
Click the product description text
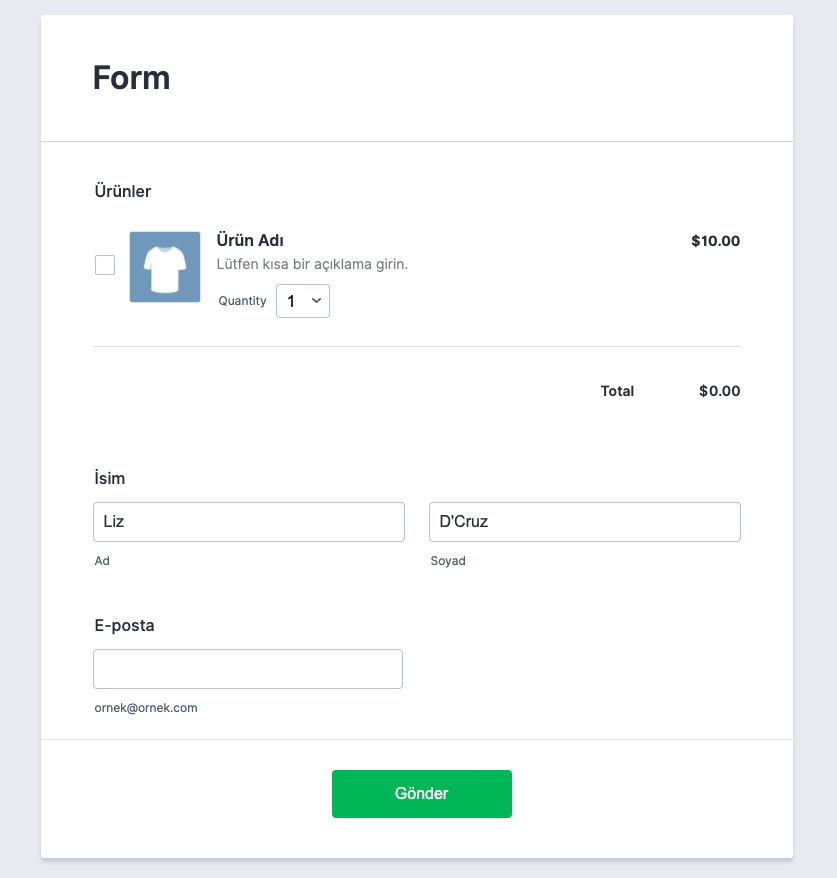coord(312,265)
